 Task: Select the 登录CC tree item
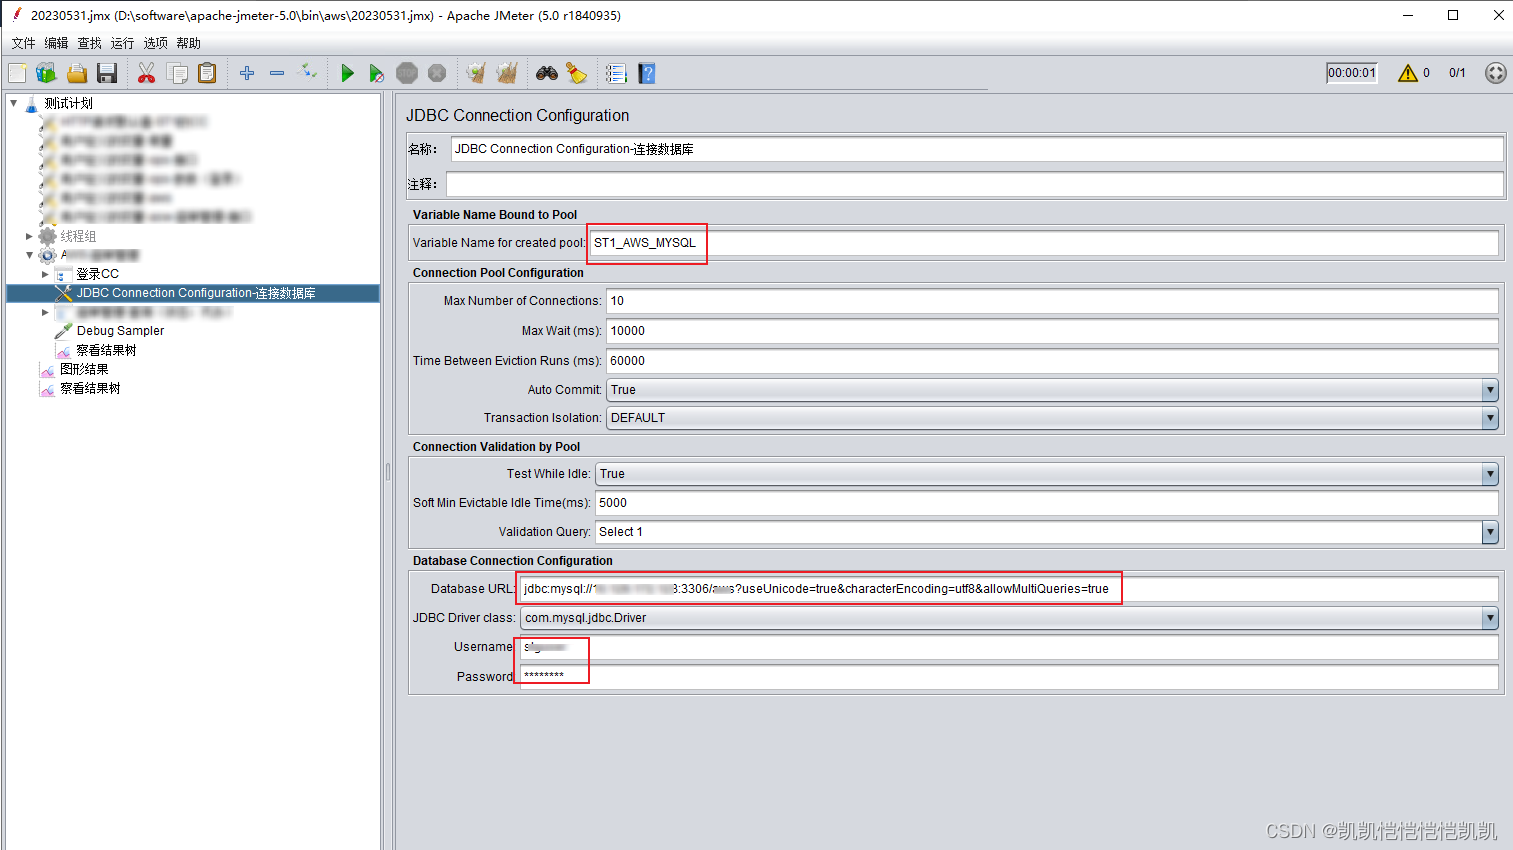[x=97, y=274]
